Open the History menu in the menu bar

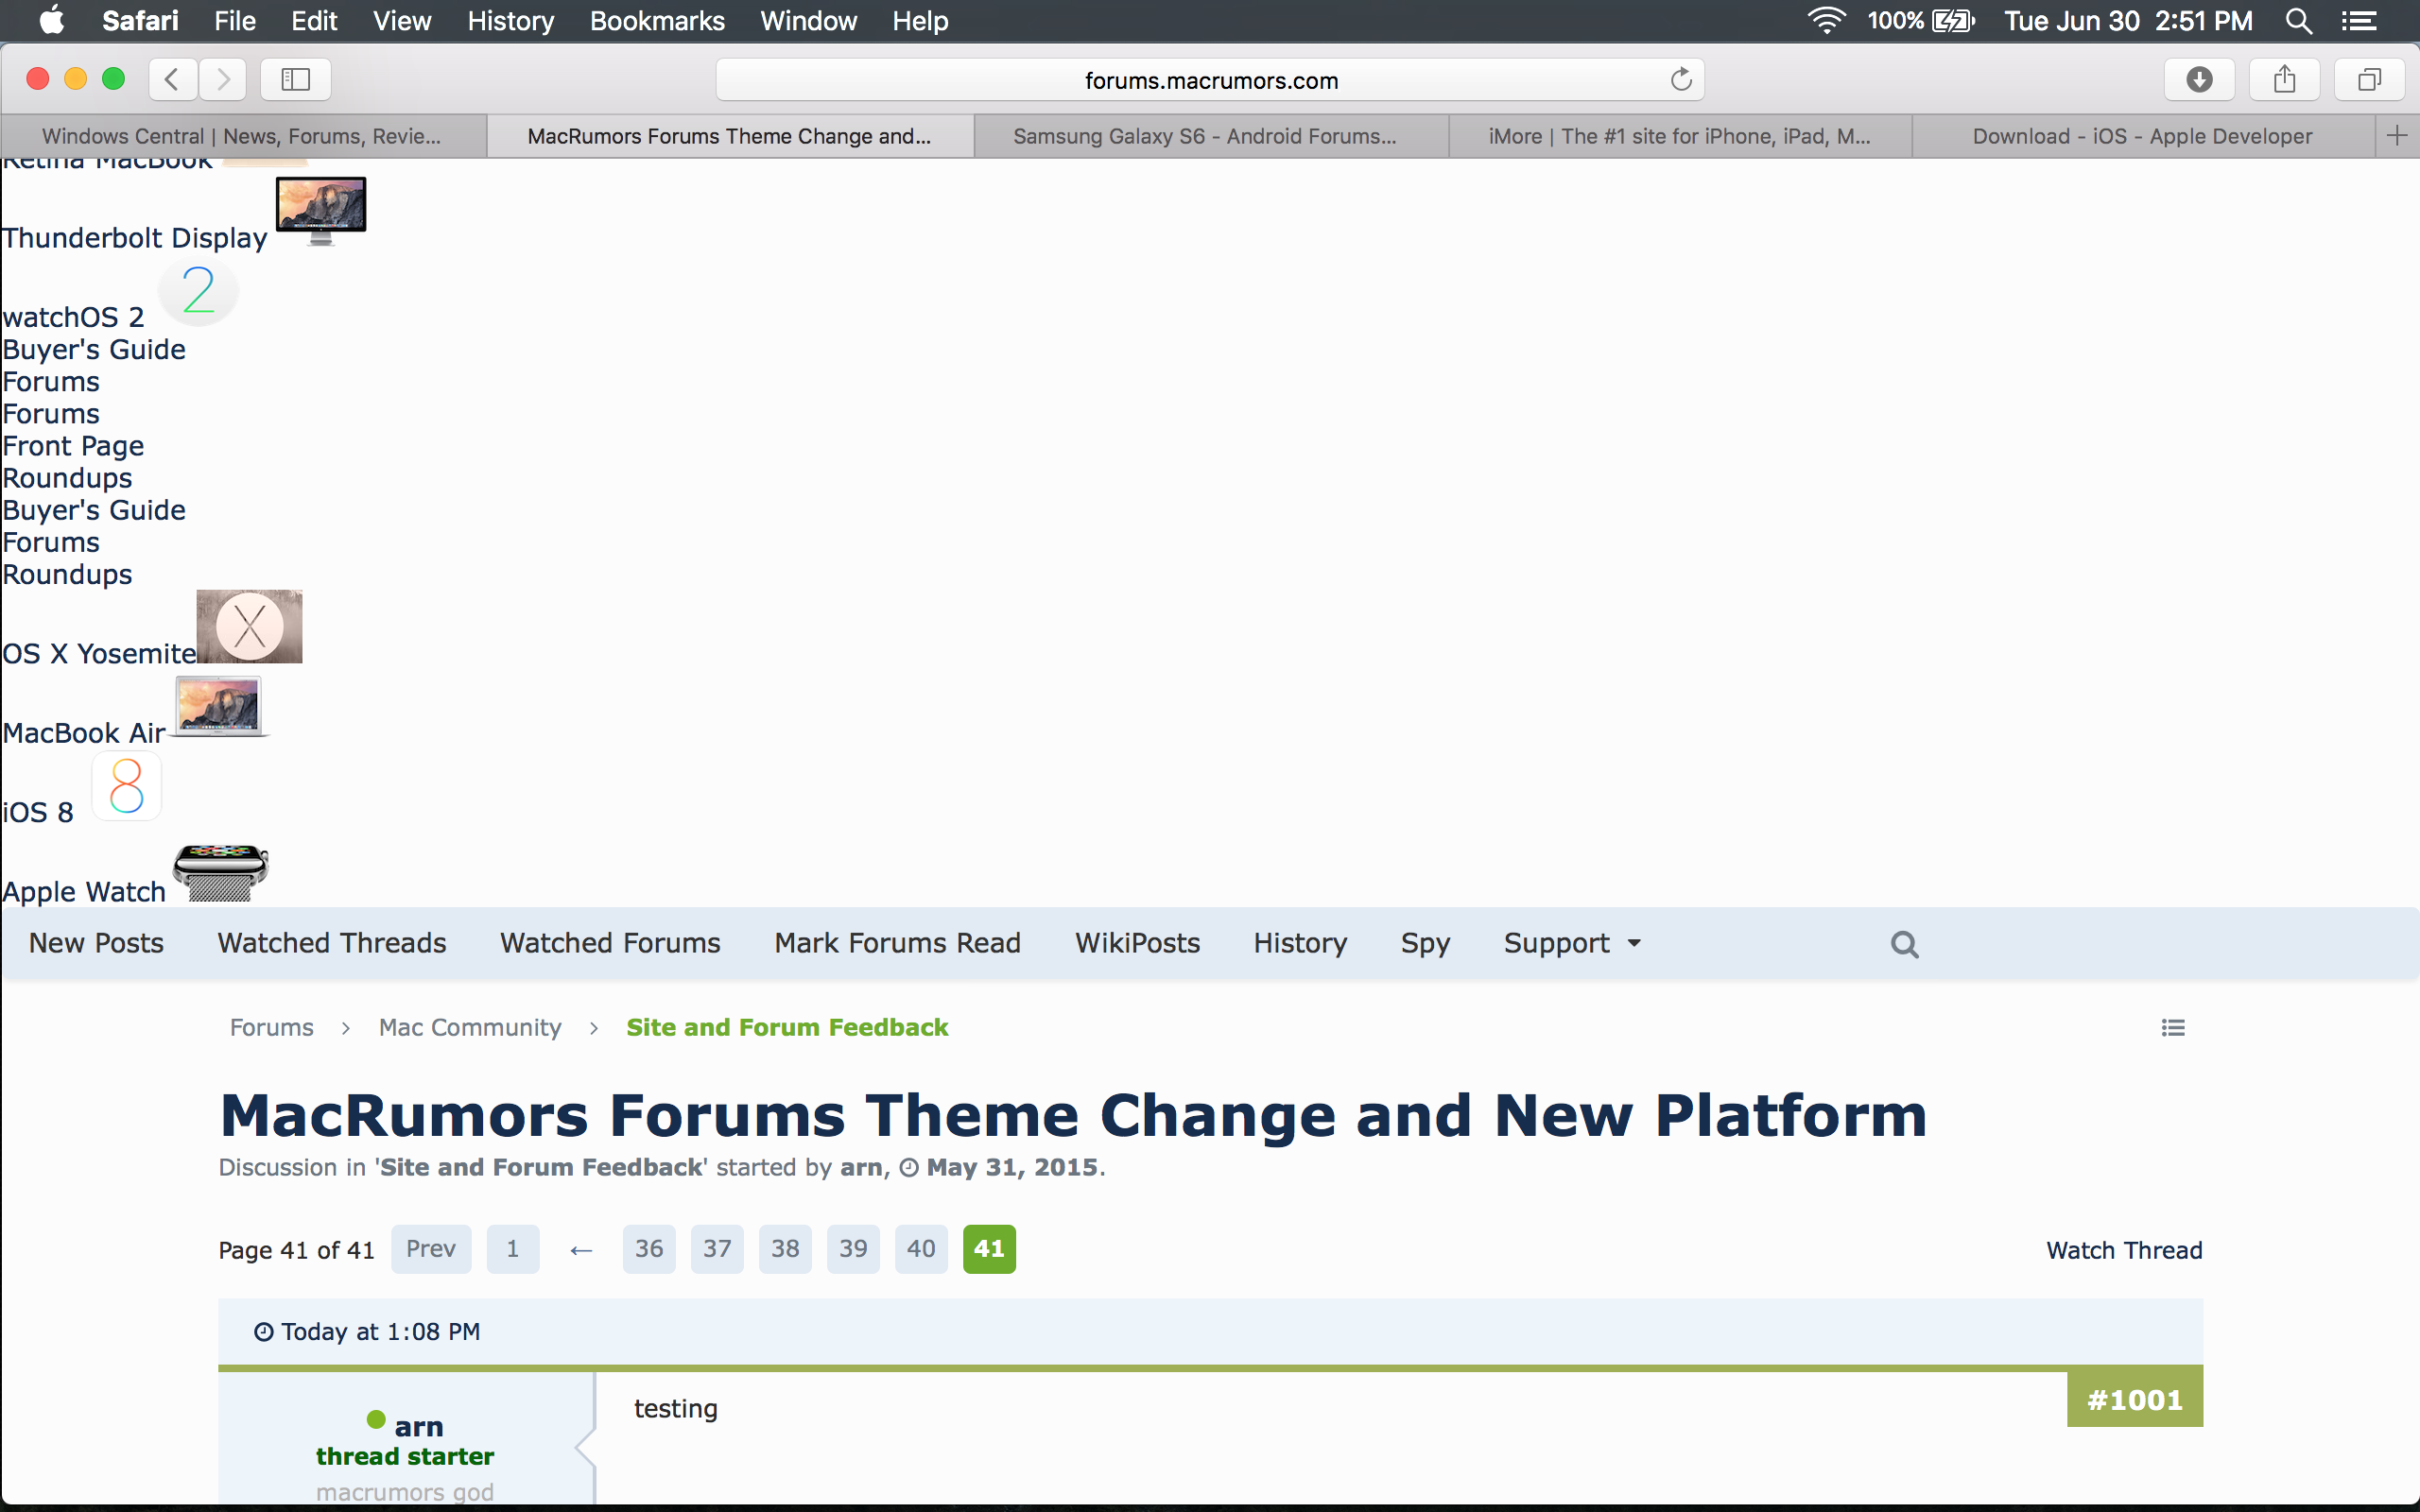511,21
